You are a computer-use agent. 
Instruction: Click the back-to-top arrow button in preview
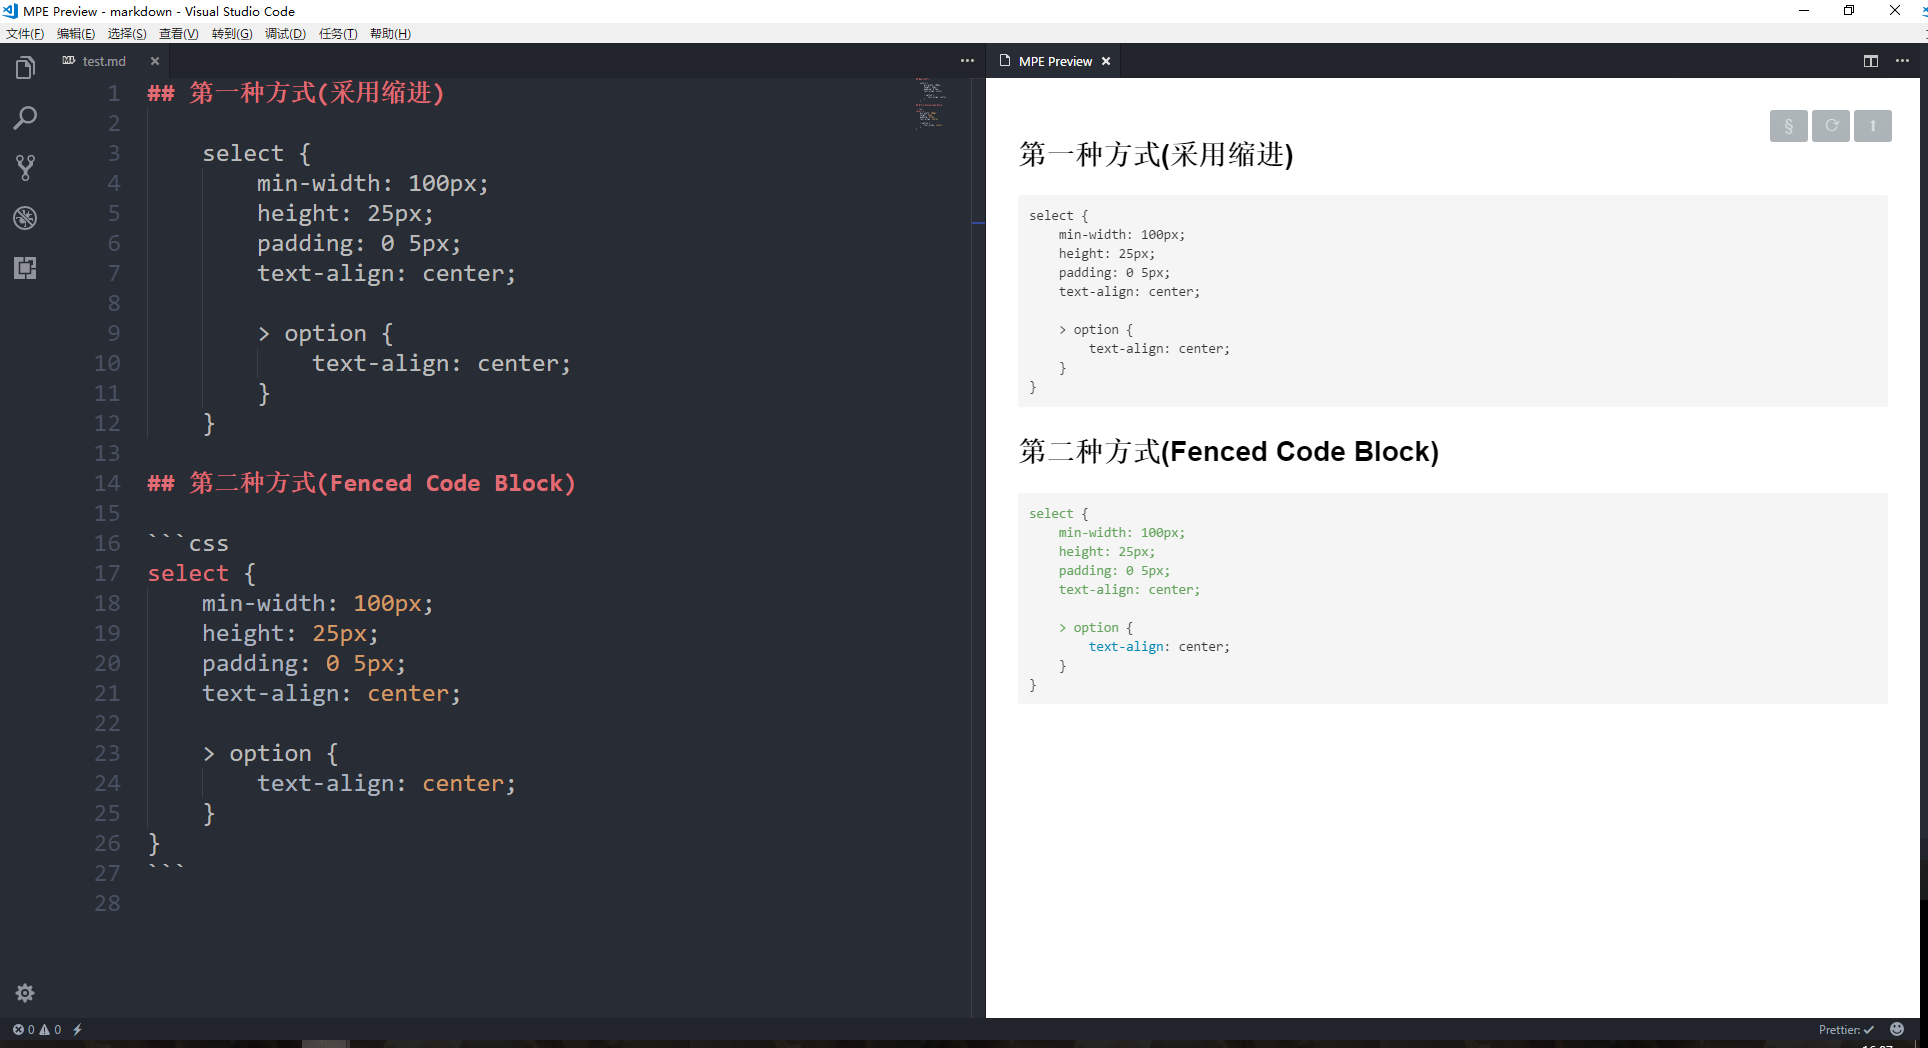pos(1873,126)
